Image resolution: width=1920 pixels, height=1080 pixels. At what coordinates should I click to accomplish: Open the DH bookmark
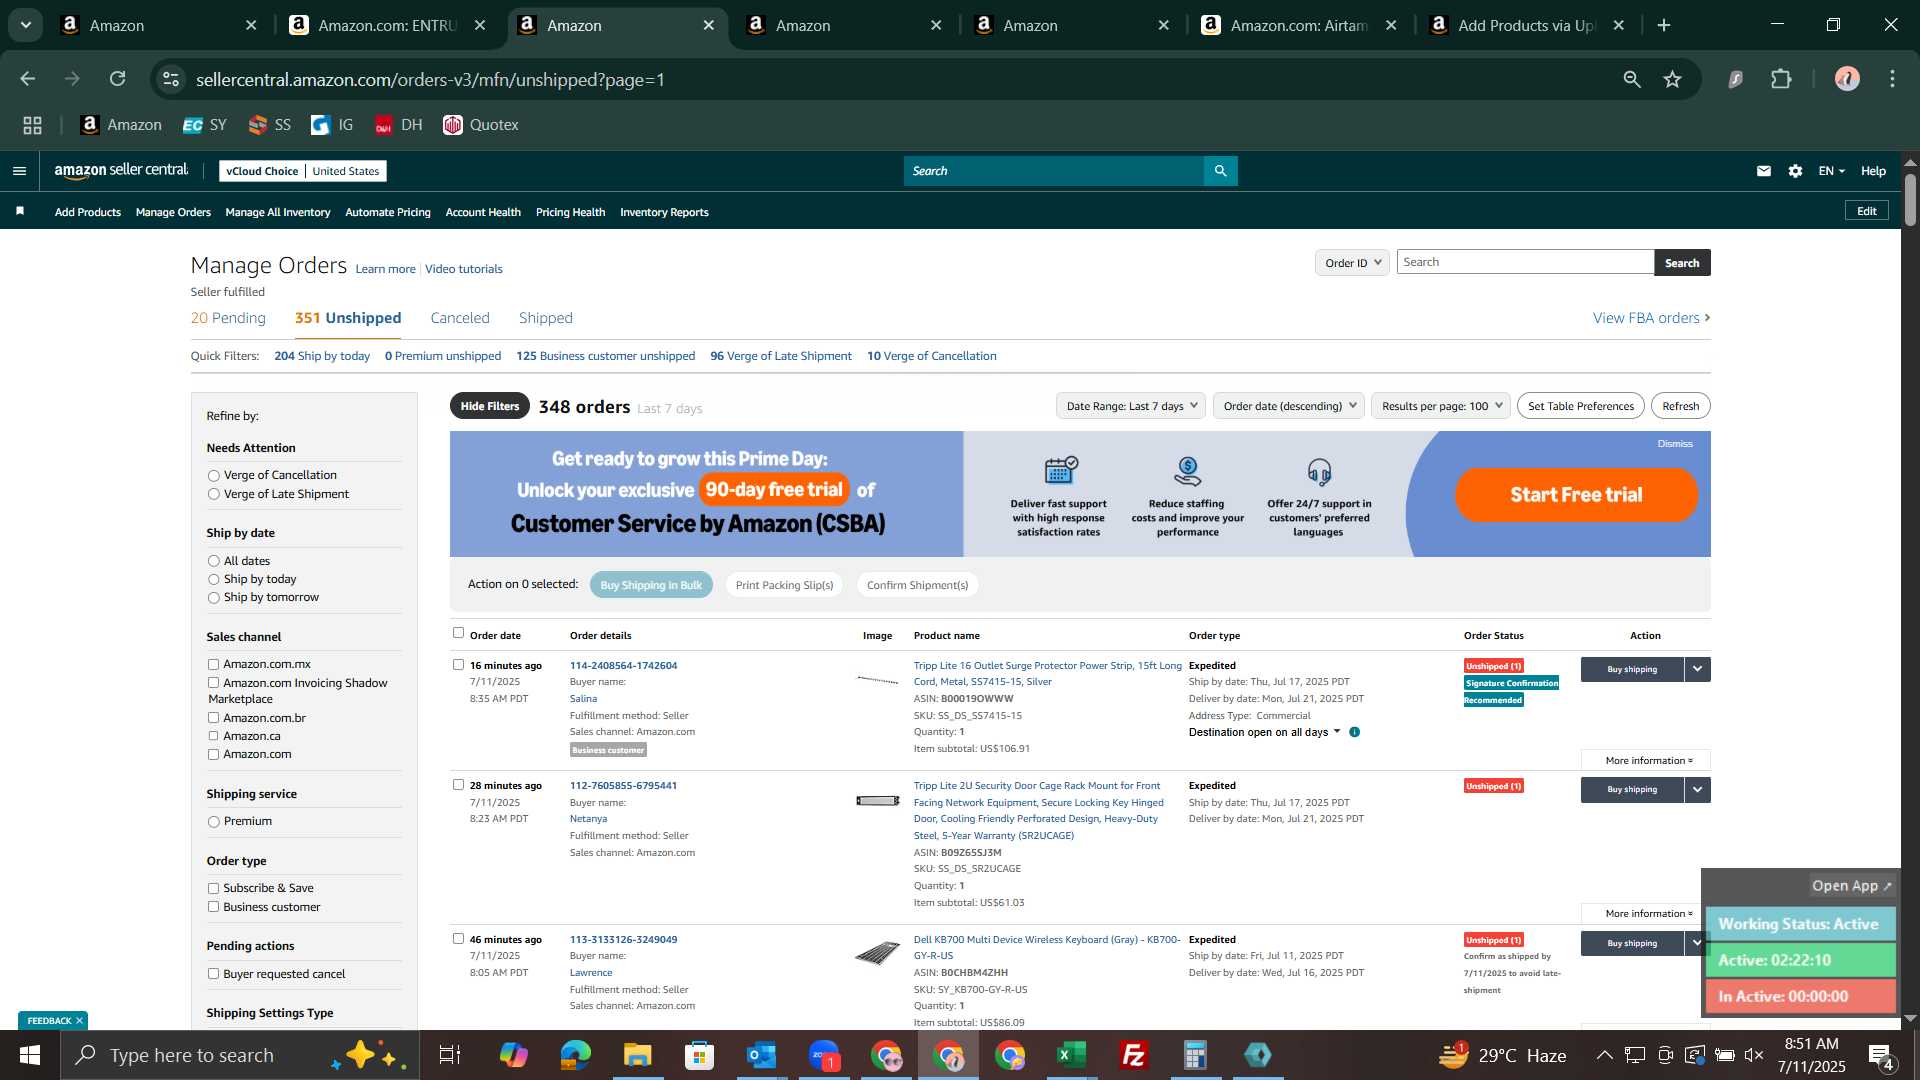[398, 125]
